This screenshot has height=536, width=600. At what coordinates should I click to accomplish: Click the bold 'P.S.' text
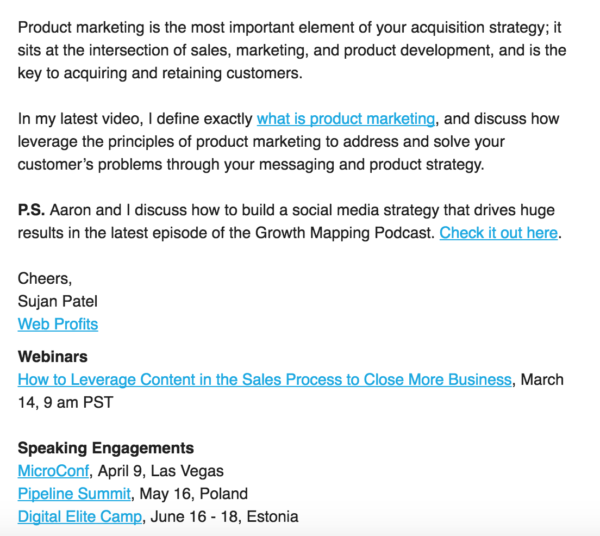31,210
